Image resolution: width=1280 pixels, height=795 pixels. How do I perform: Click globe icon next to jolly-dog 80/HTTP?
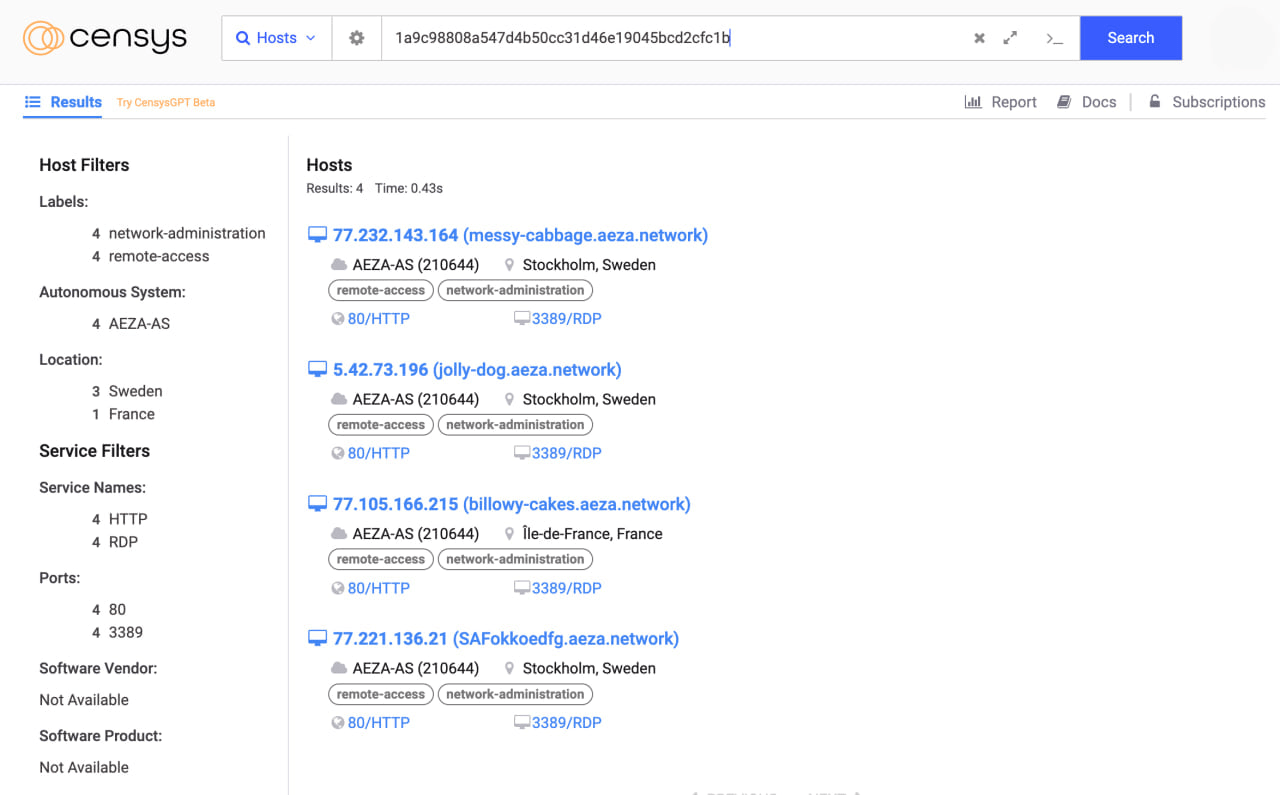338,453
